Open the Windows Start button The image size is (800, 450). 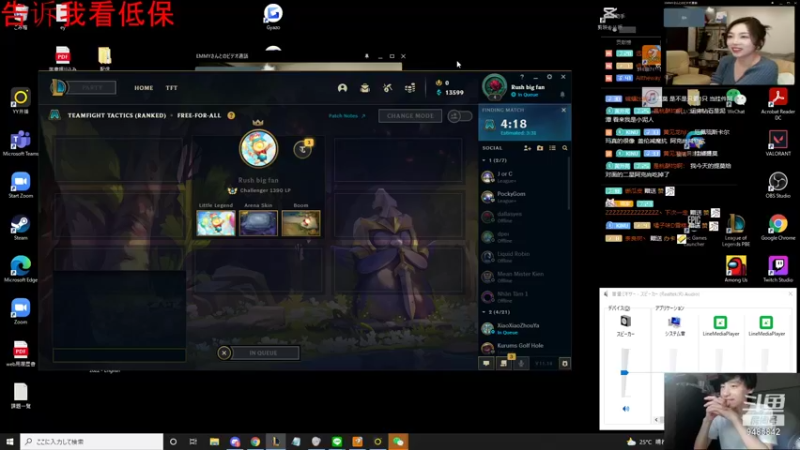pos(10,441)
